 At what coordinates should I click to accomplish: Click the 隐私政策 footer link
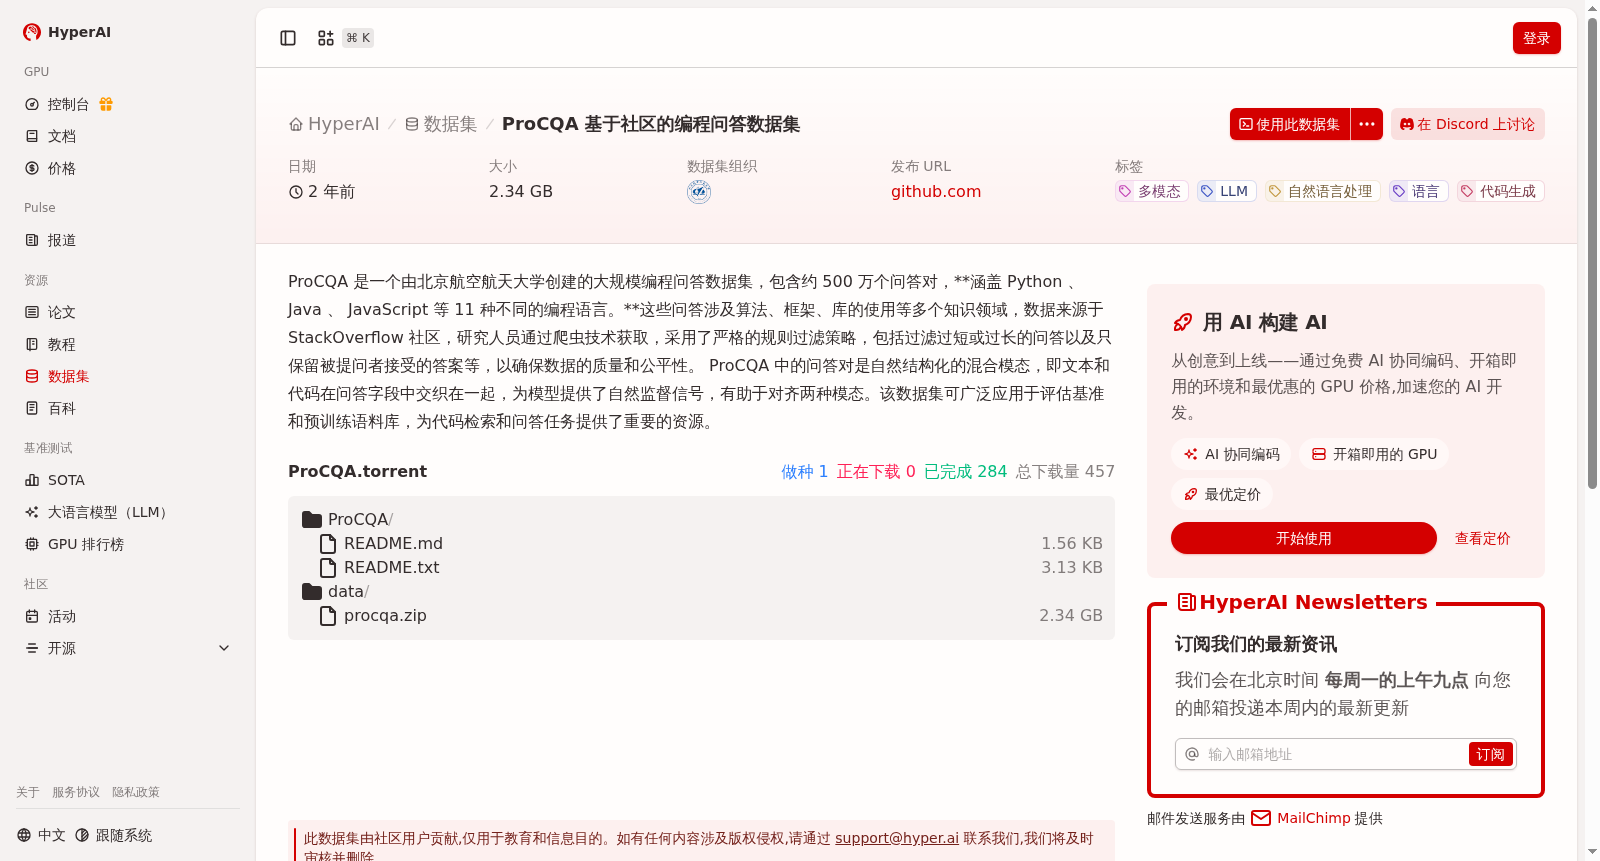[x=136, y=792]
